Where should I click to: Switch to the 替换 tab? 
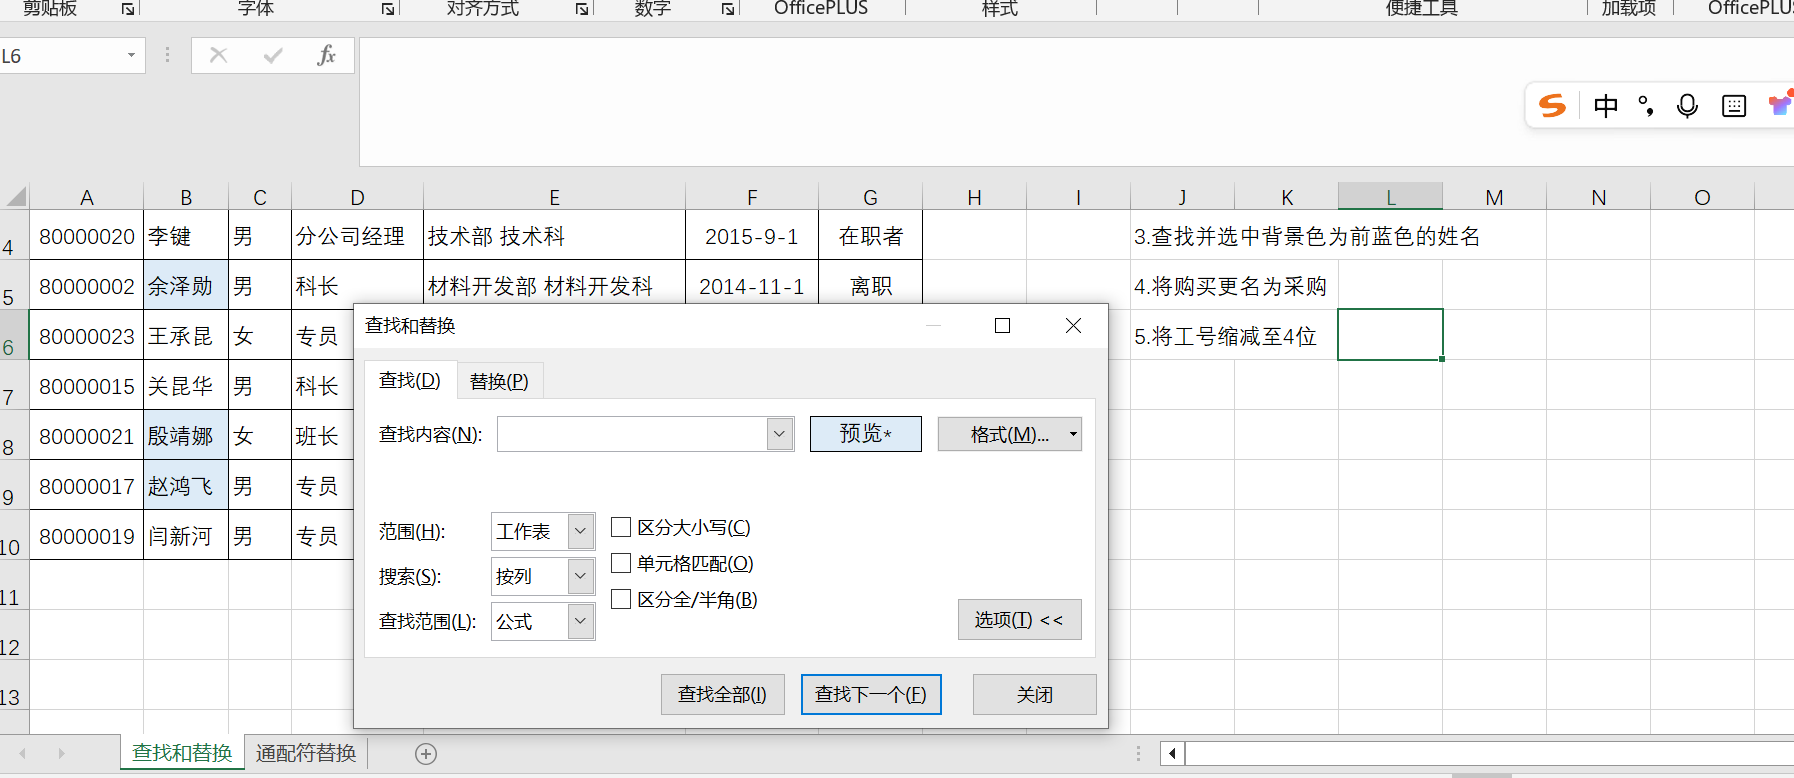(x=499, y=381)
